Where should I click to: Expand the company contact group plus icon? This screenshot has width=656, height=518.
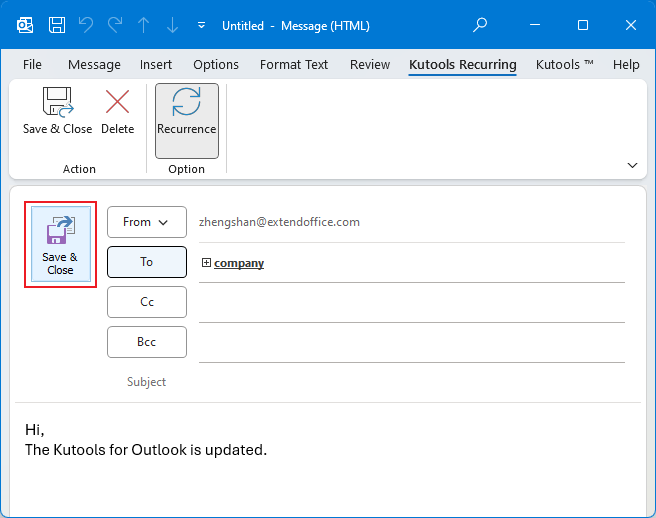pyautogui.click(x=206, y=262)
